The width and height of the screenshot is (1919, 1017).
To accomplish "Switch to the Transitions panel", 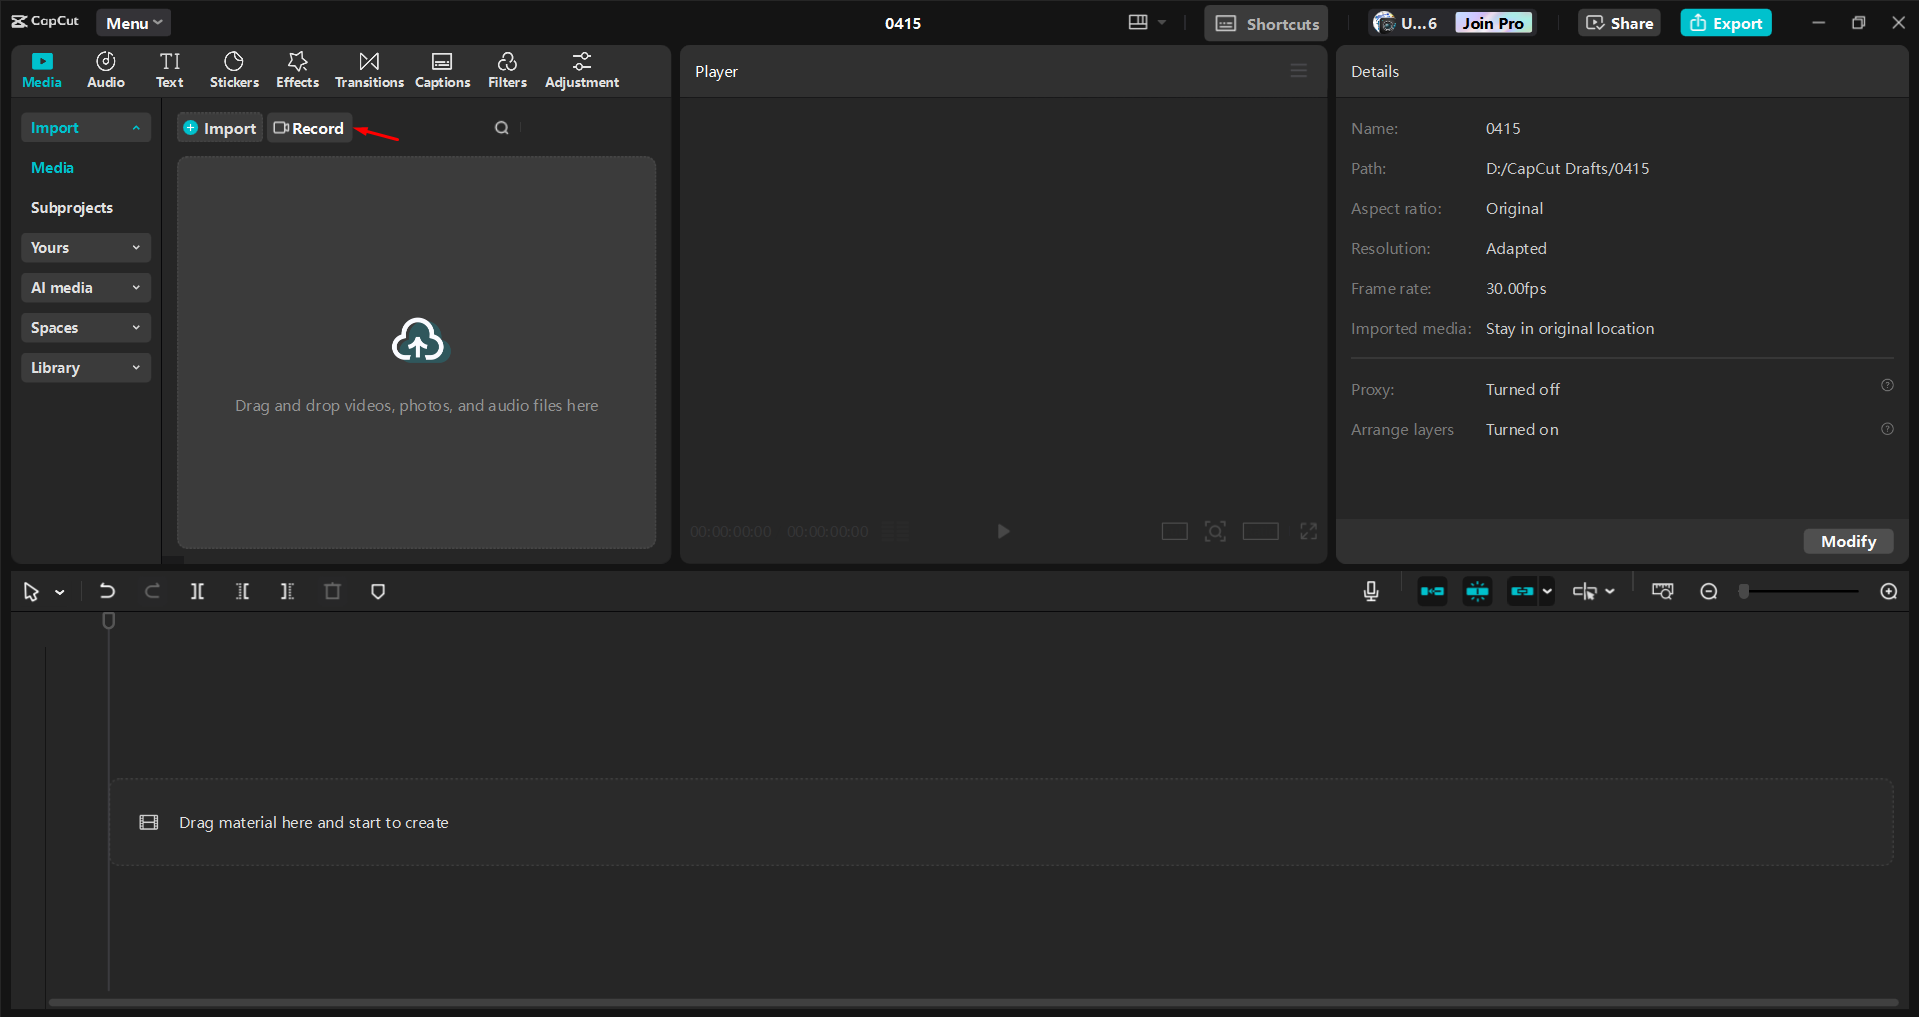I will click(x=368, y=69).
